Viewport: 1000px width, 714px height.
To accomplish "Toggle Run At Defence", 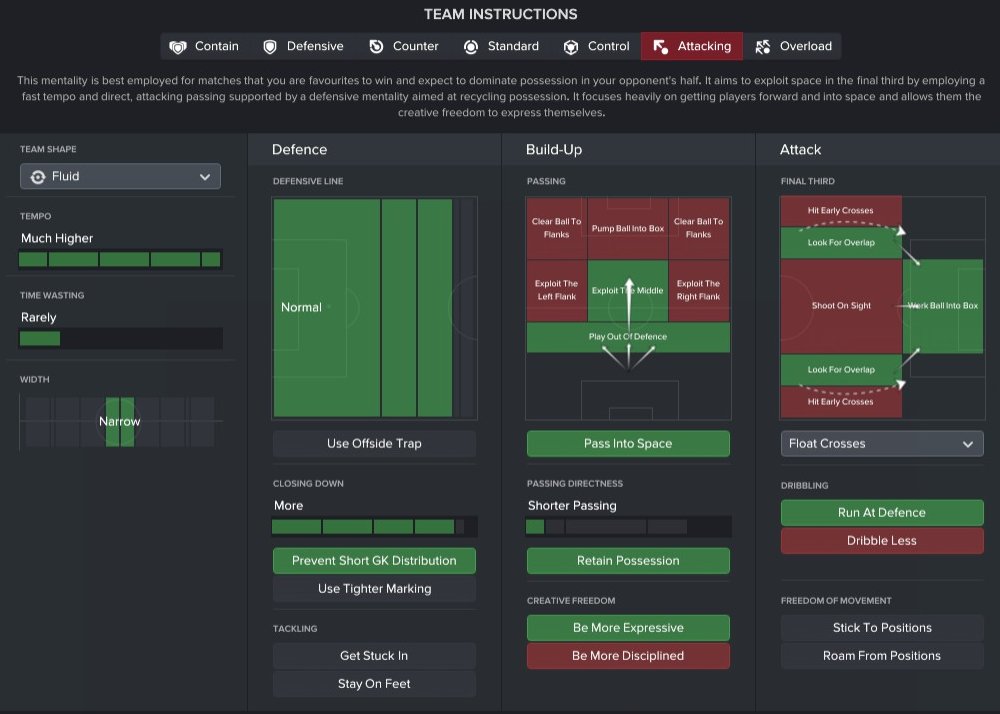I will [882, 513].
